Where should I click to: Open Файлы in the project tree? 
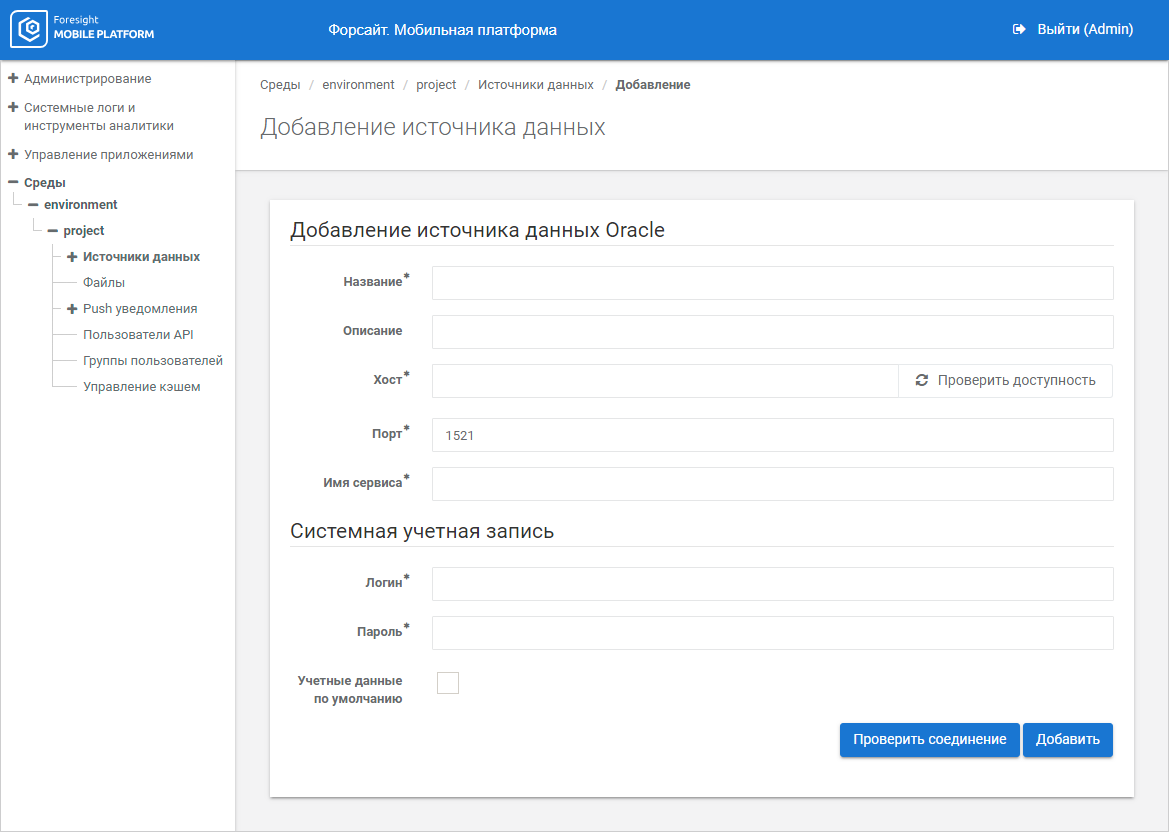click(x=104, y=283)
